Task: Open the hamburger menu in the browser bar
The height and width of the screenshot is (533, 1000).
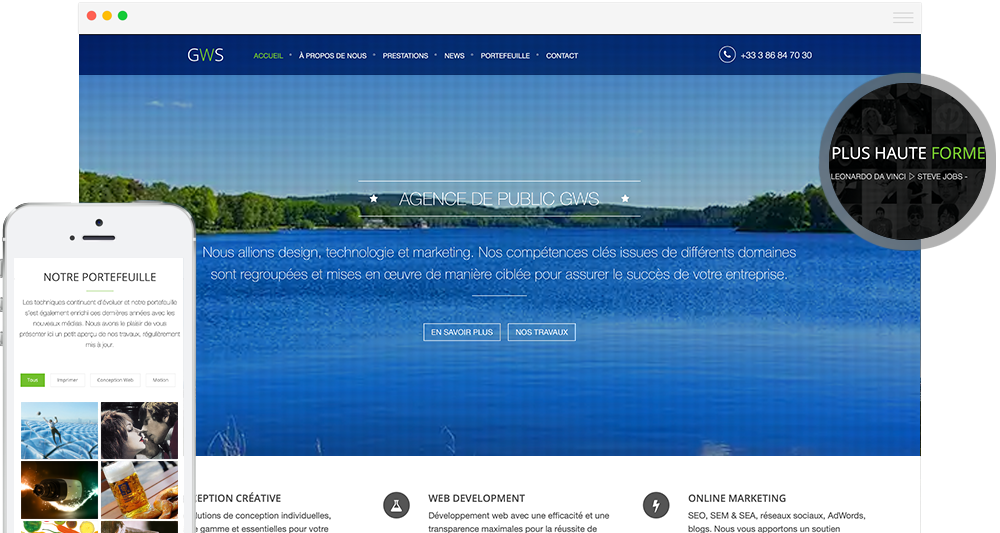Action: [x=902, y=18]
